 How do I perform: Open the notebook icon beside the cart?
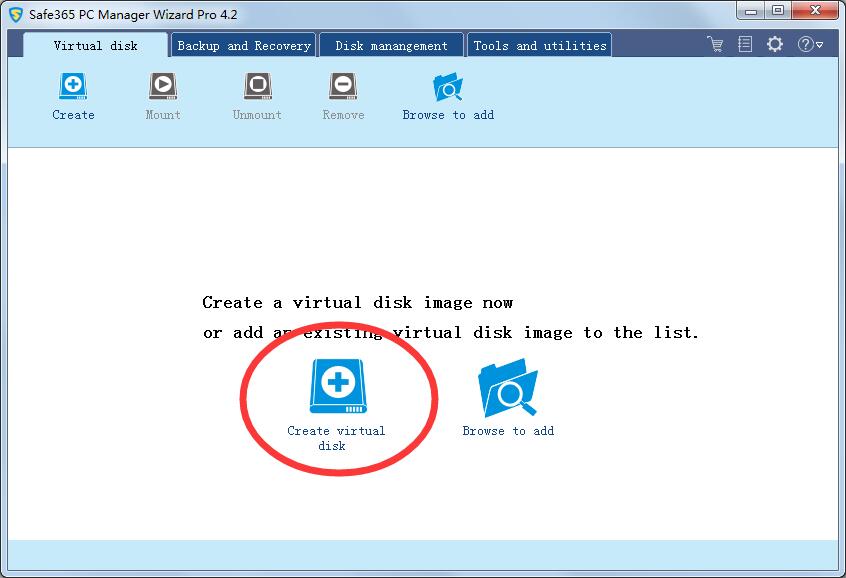point(745,44)
